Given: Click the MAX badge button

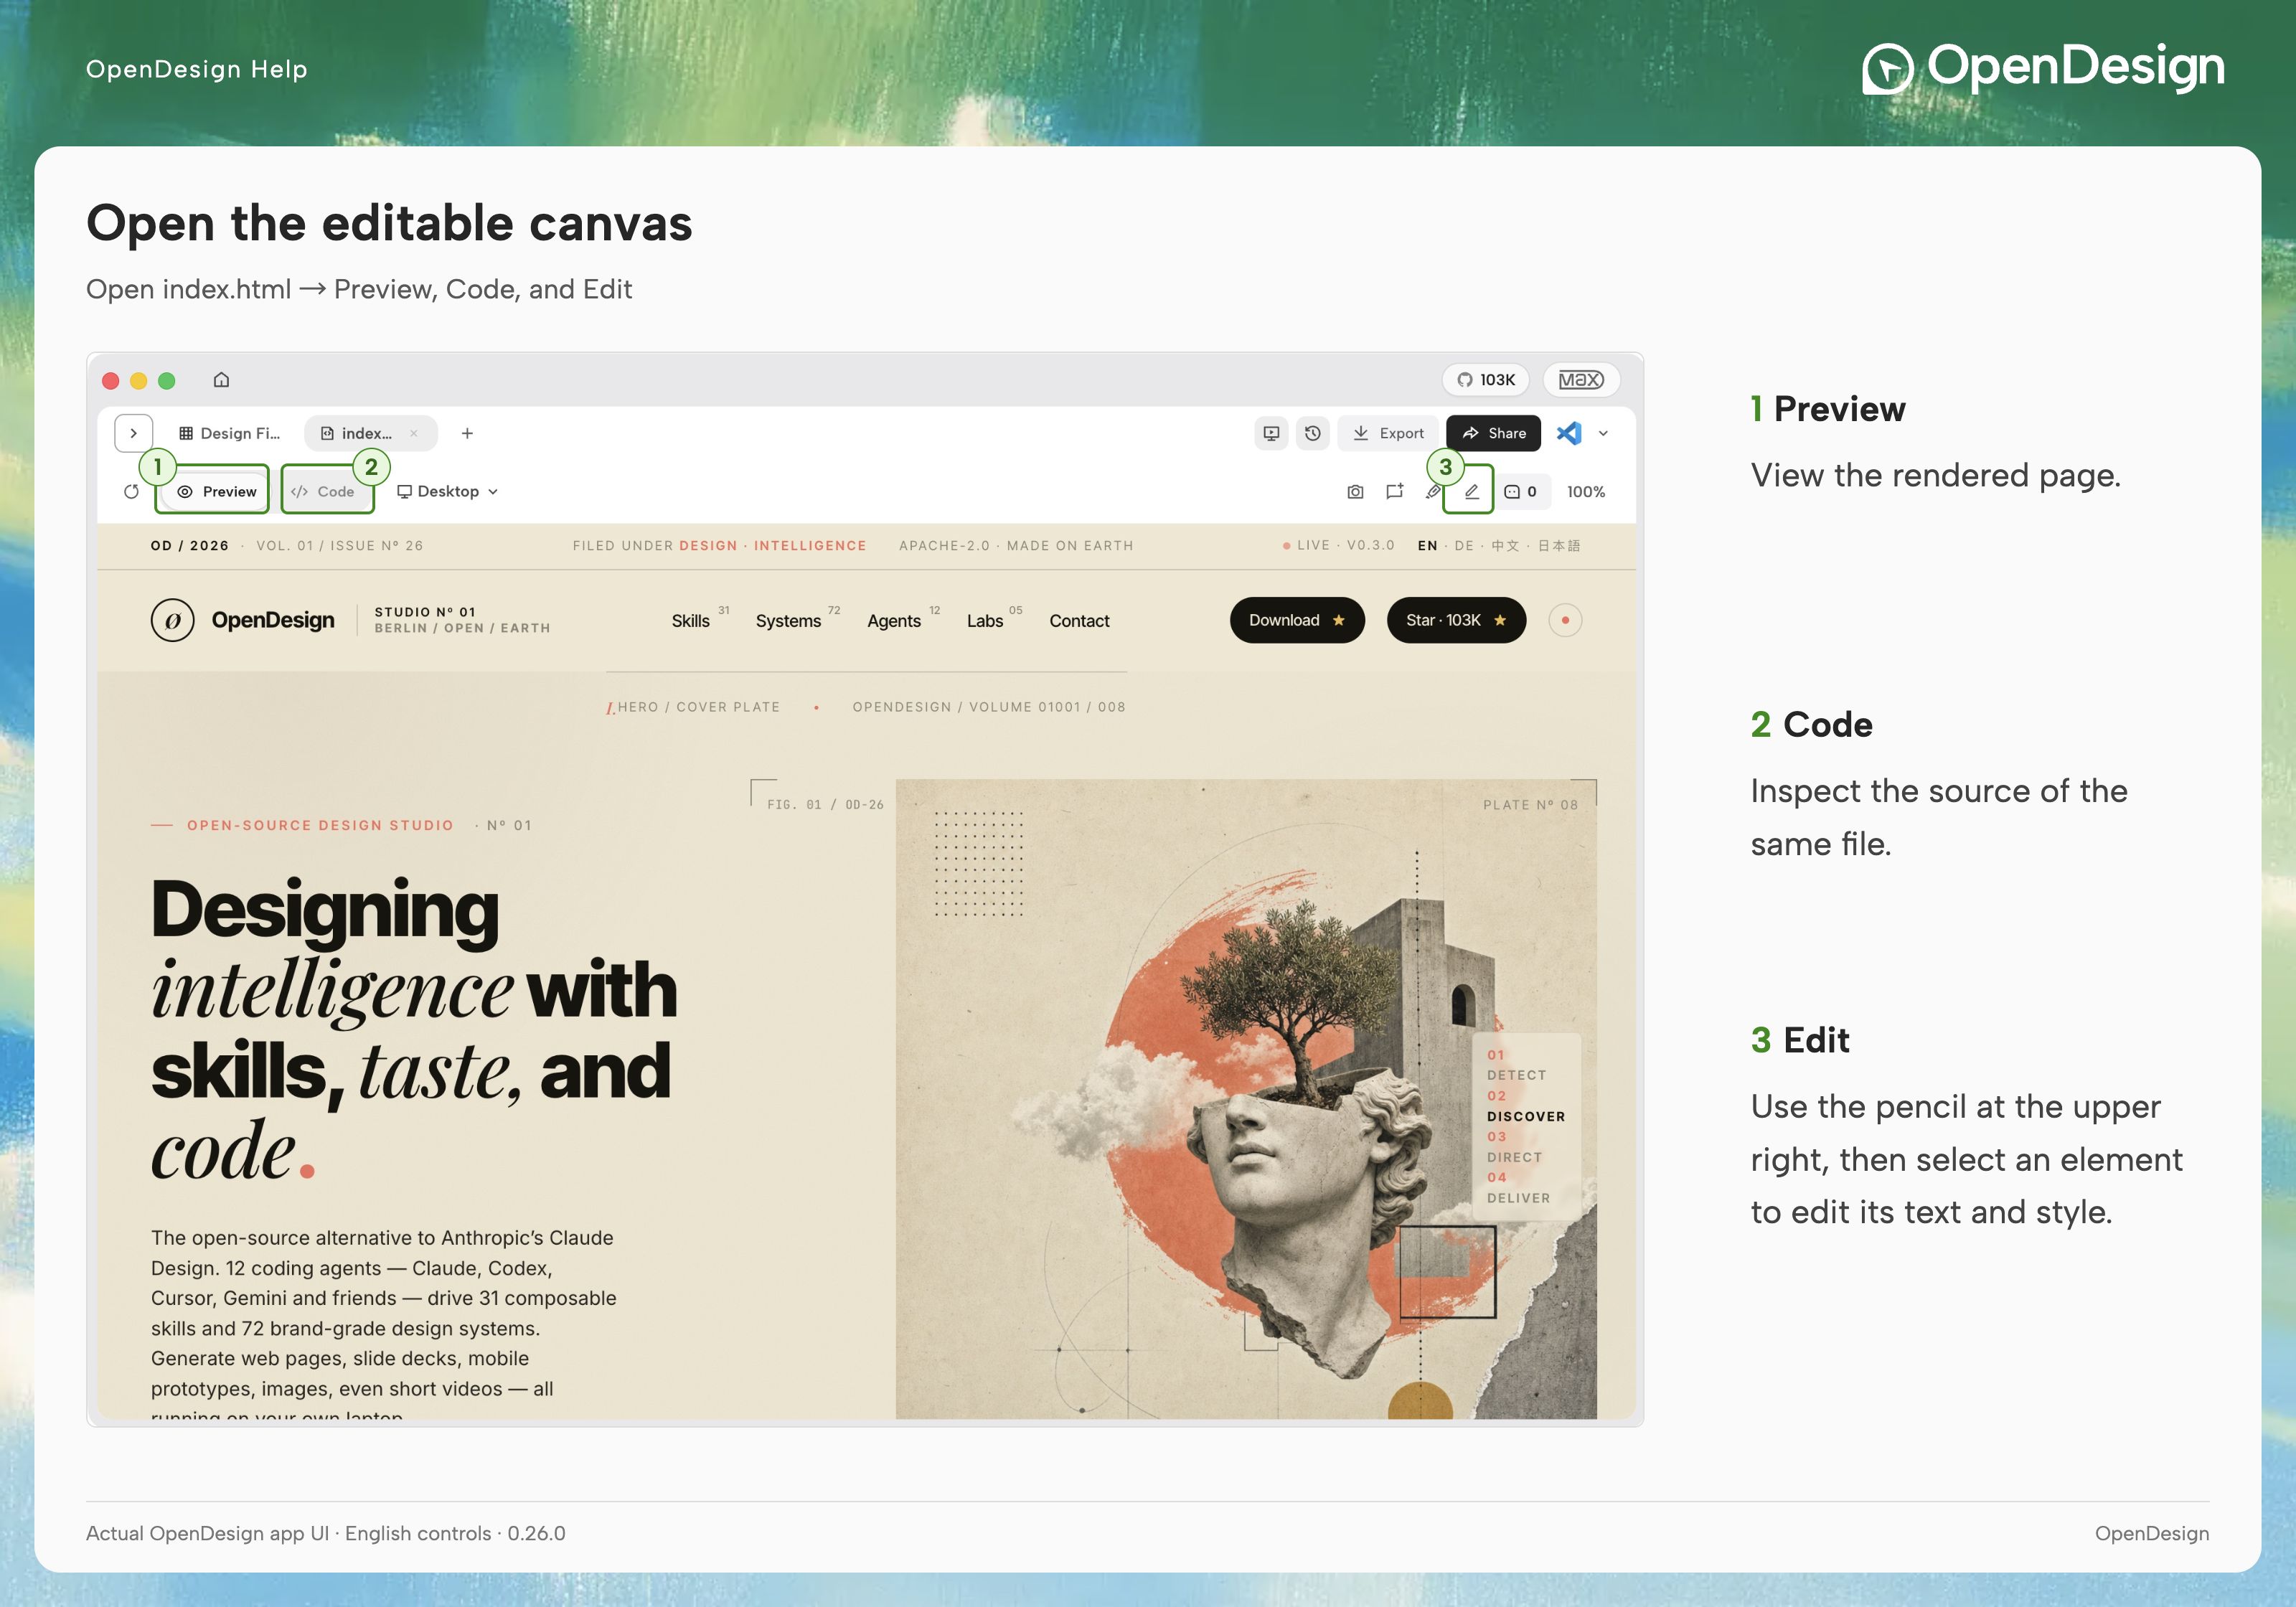Looking at the screenshot, I should pos(1581,380).
